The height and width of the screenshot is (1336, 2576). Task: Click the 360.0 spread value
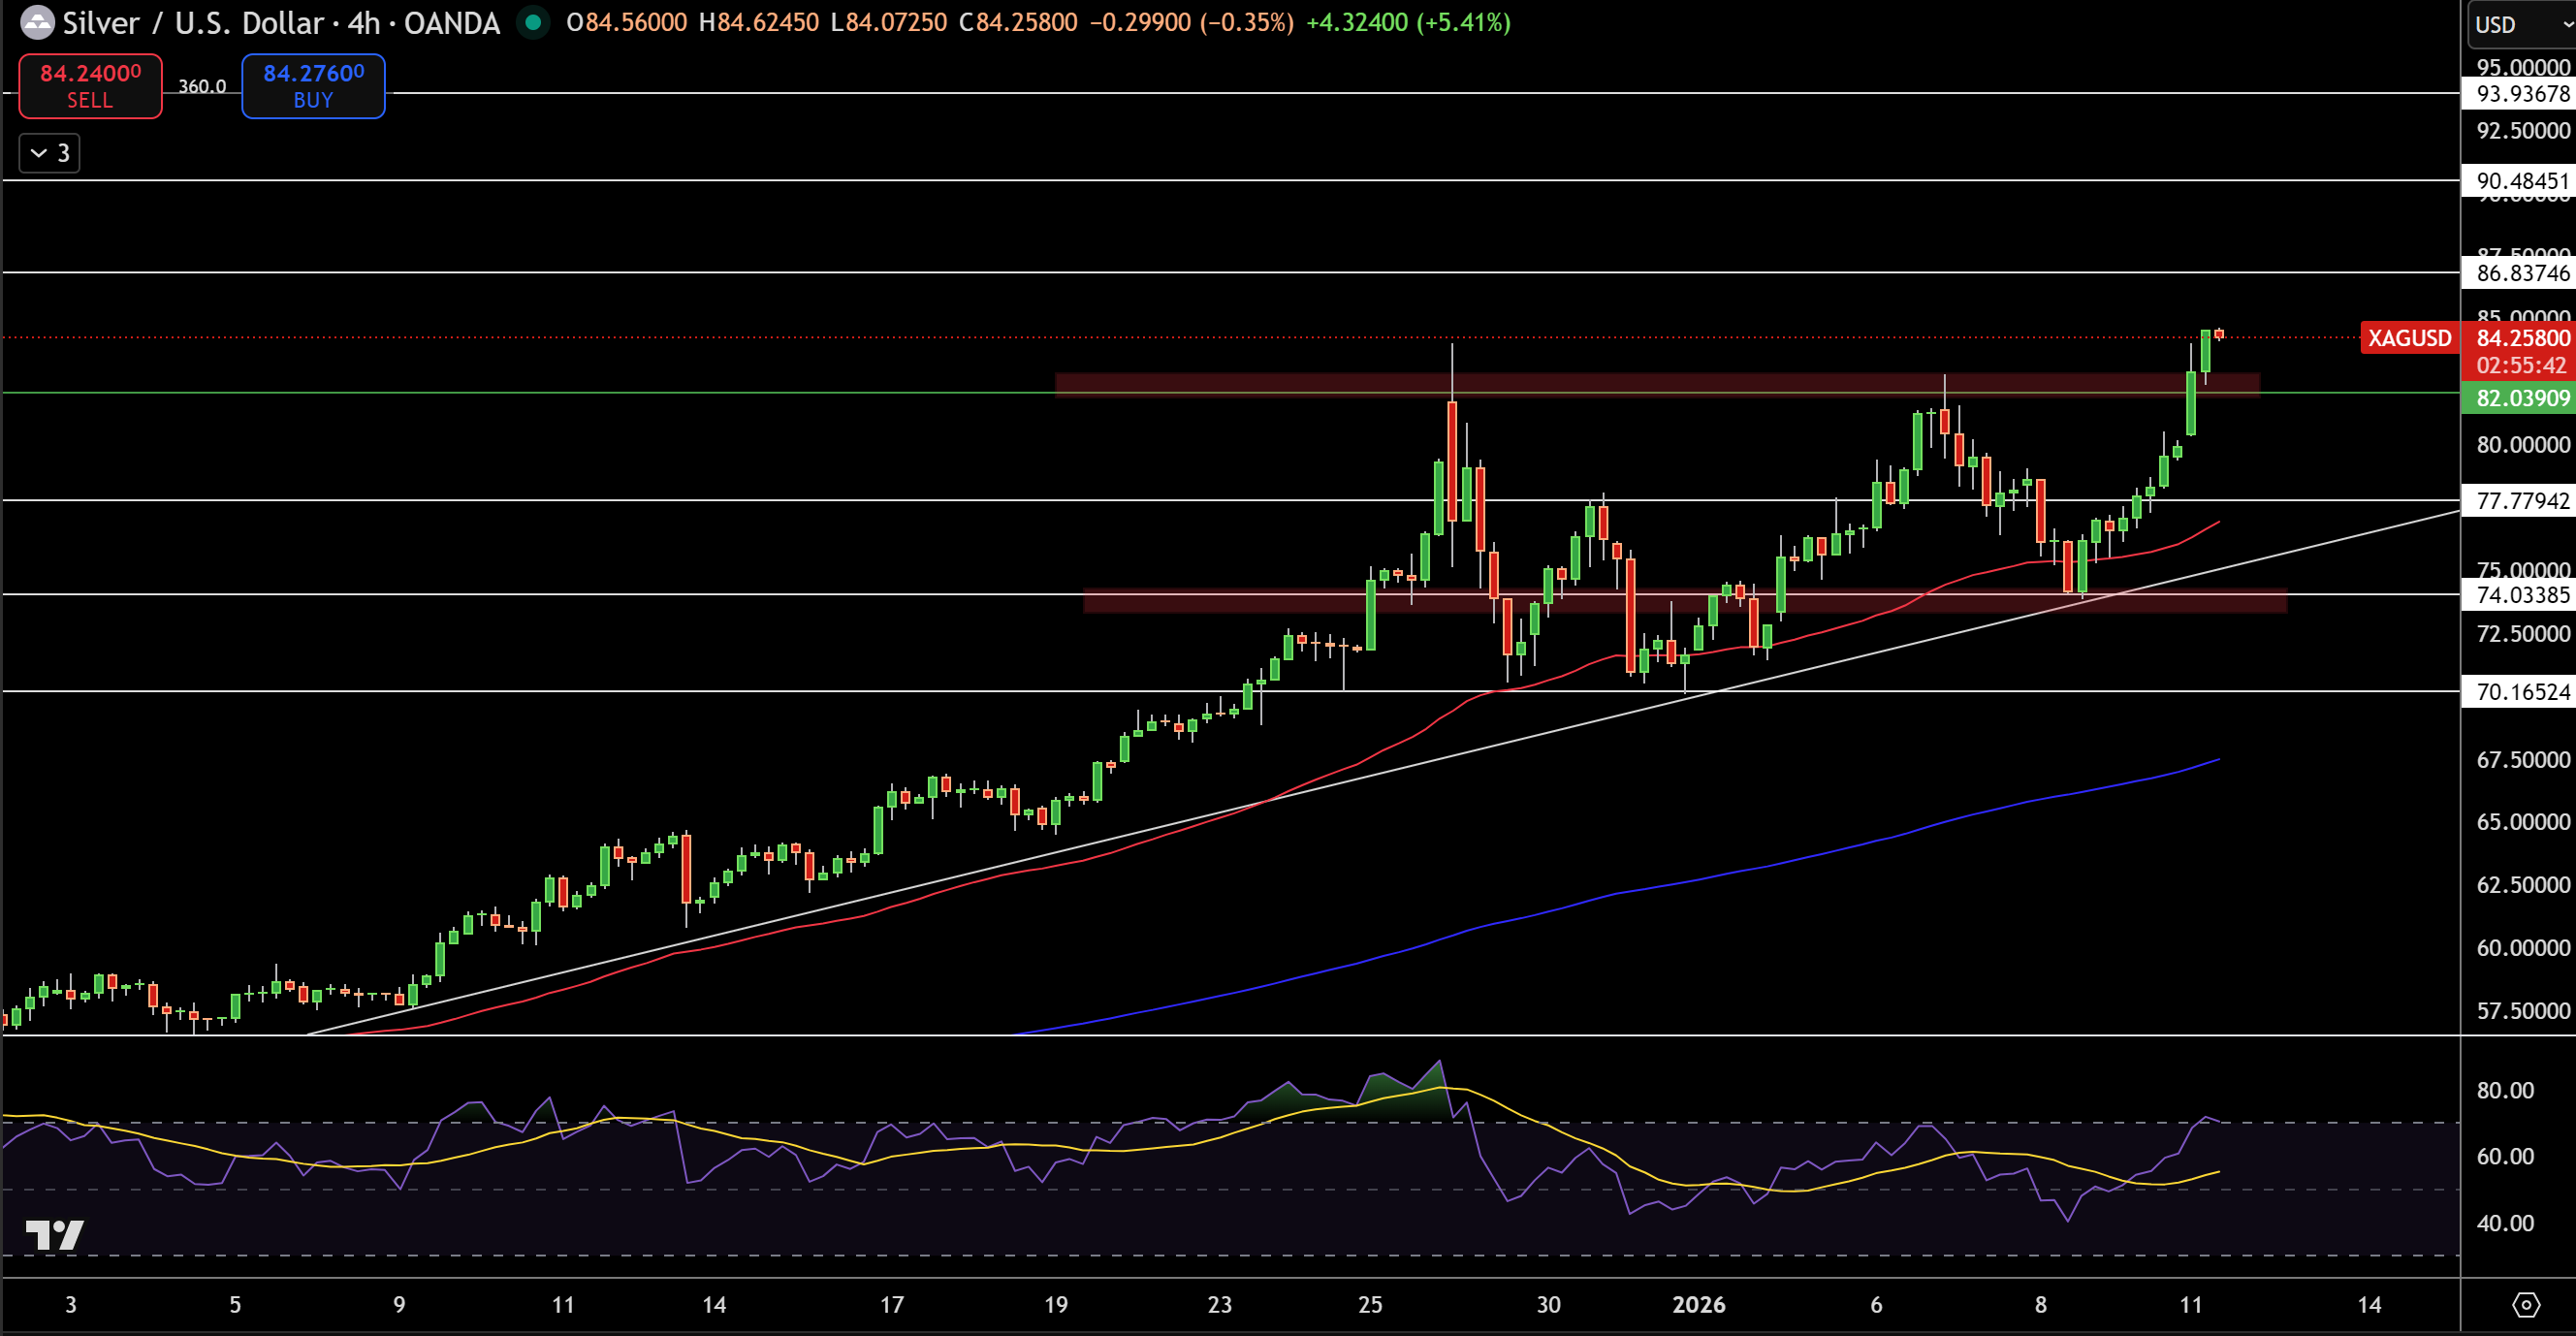202,86
